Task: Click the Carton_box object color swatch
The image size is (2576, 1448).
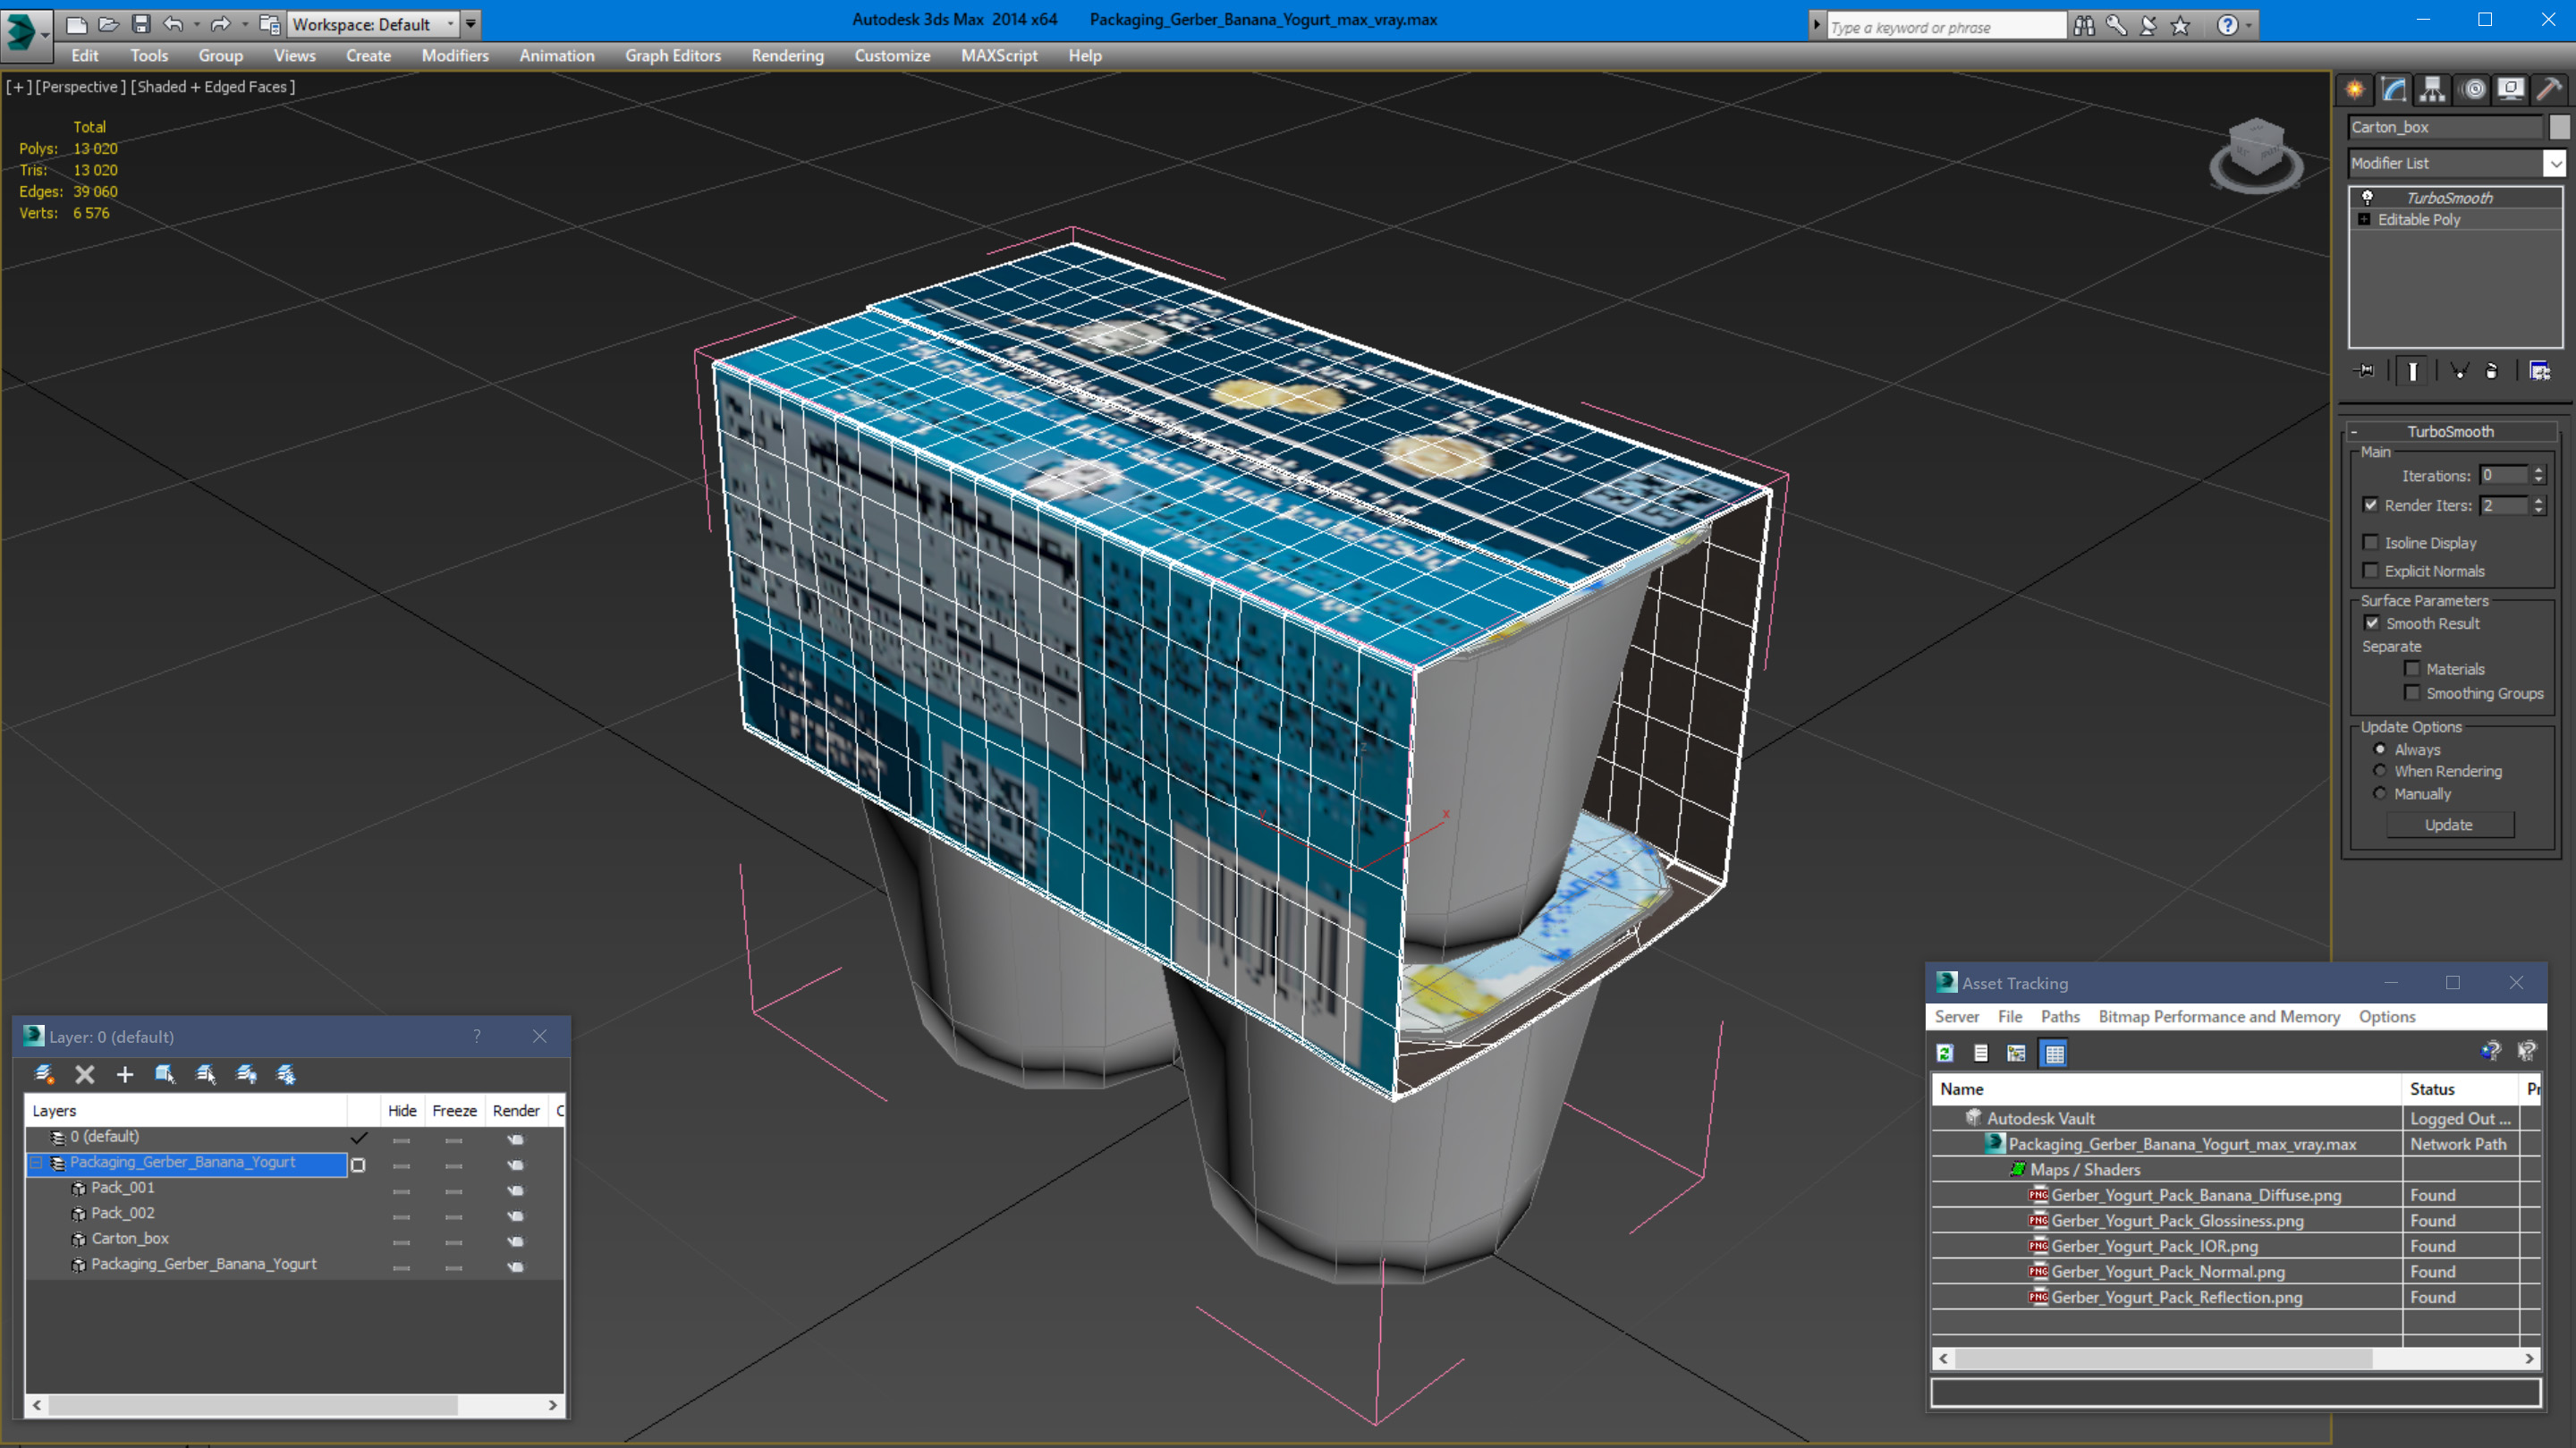Action: click(x=2559, y=127)
